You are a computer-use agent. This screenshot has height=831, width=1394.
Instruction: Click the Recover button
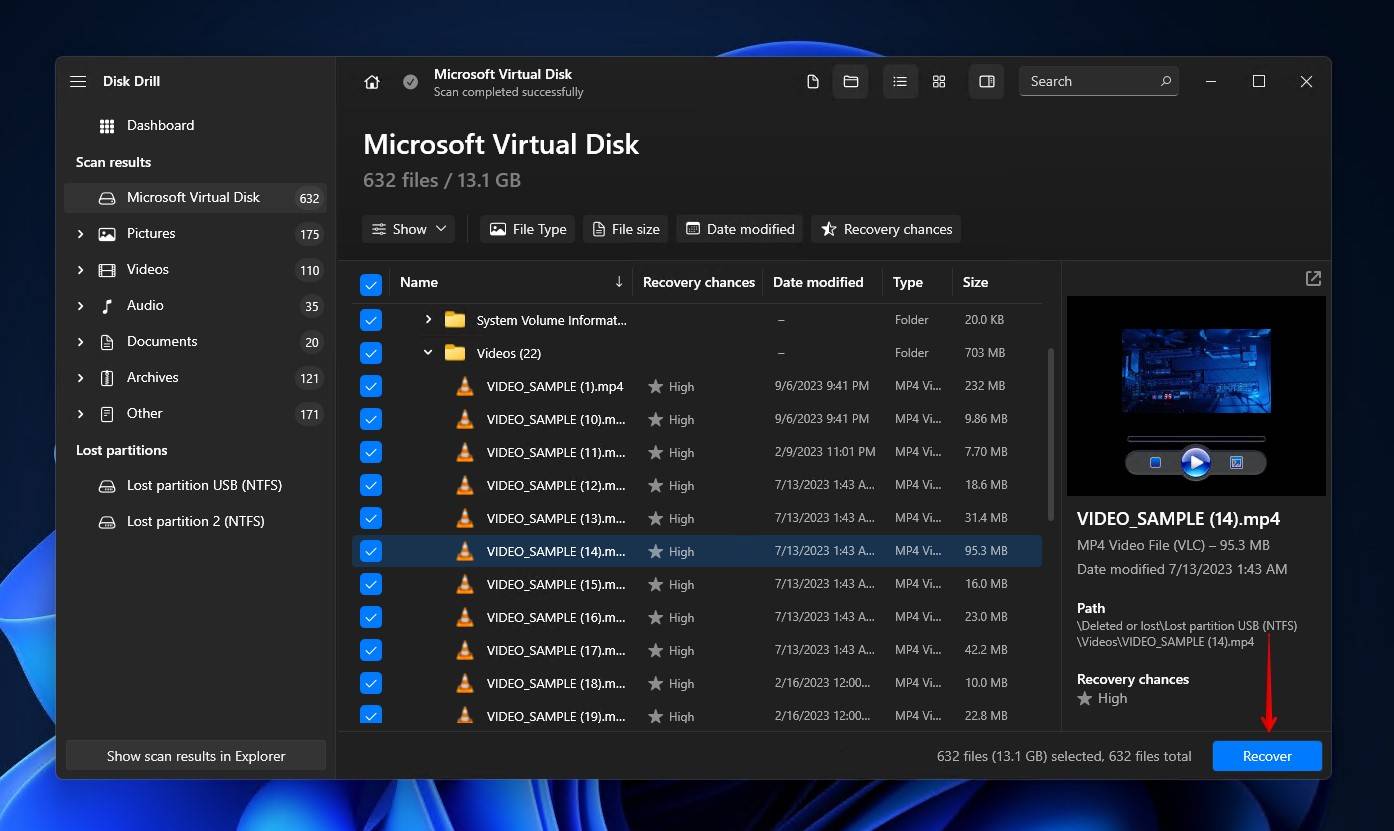click(1267, 756)
